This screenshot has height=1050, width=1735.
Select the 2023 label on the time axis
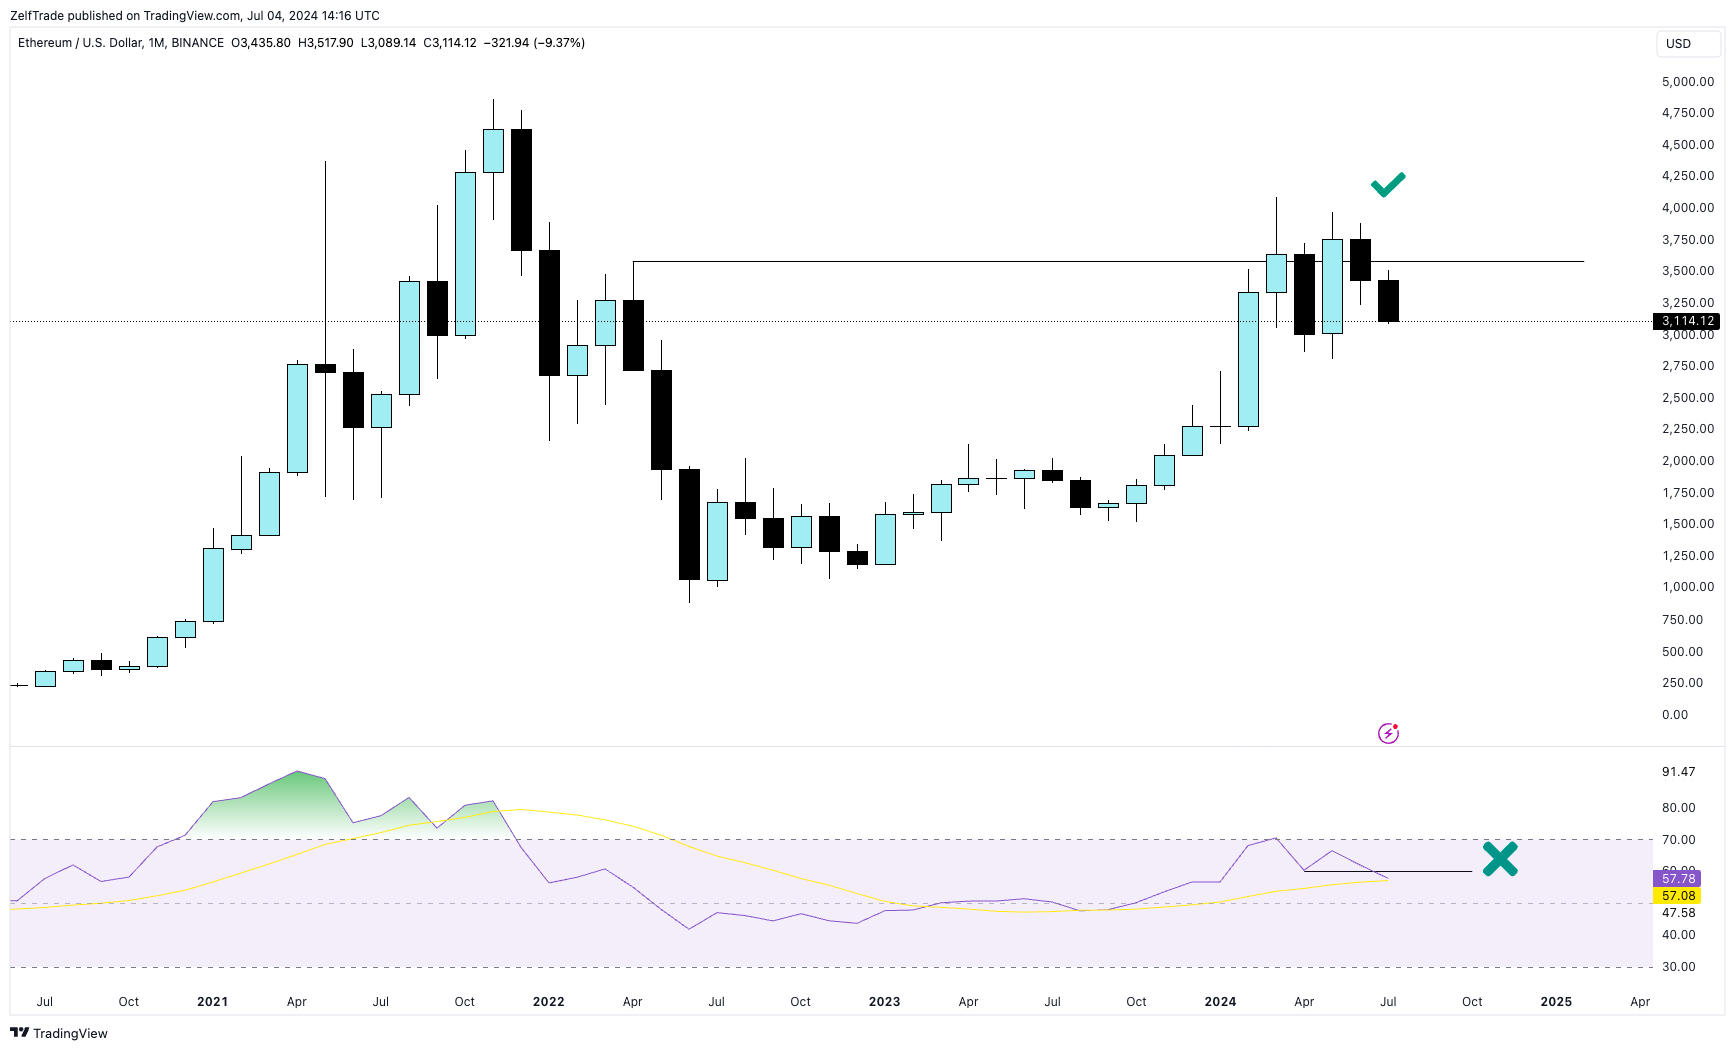(x=884, y=1001)
